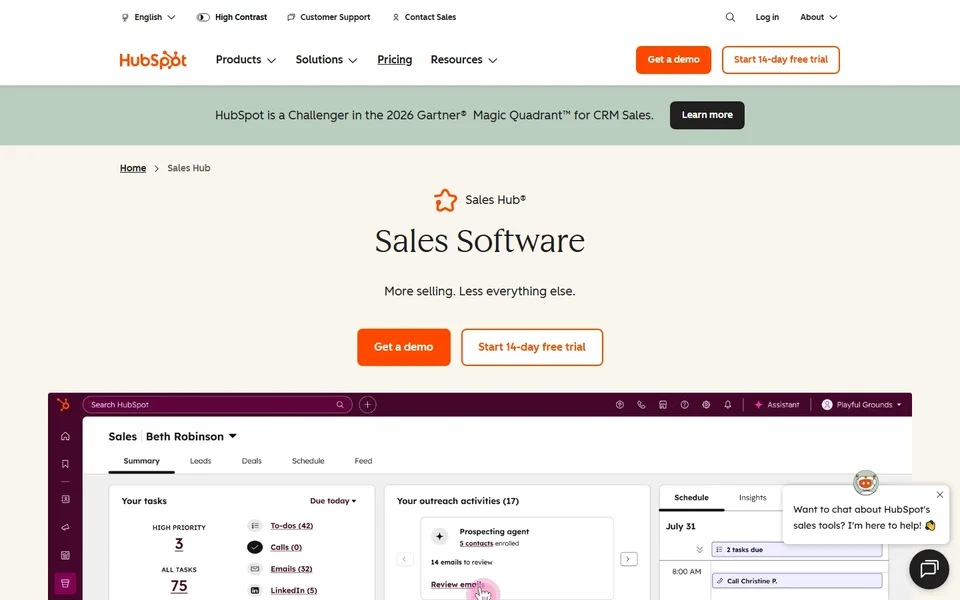Go to previous outreach activity card
The width and height of the screenshot is (960, 600).
click(405, 559)
